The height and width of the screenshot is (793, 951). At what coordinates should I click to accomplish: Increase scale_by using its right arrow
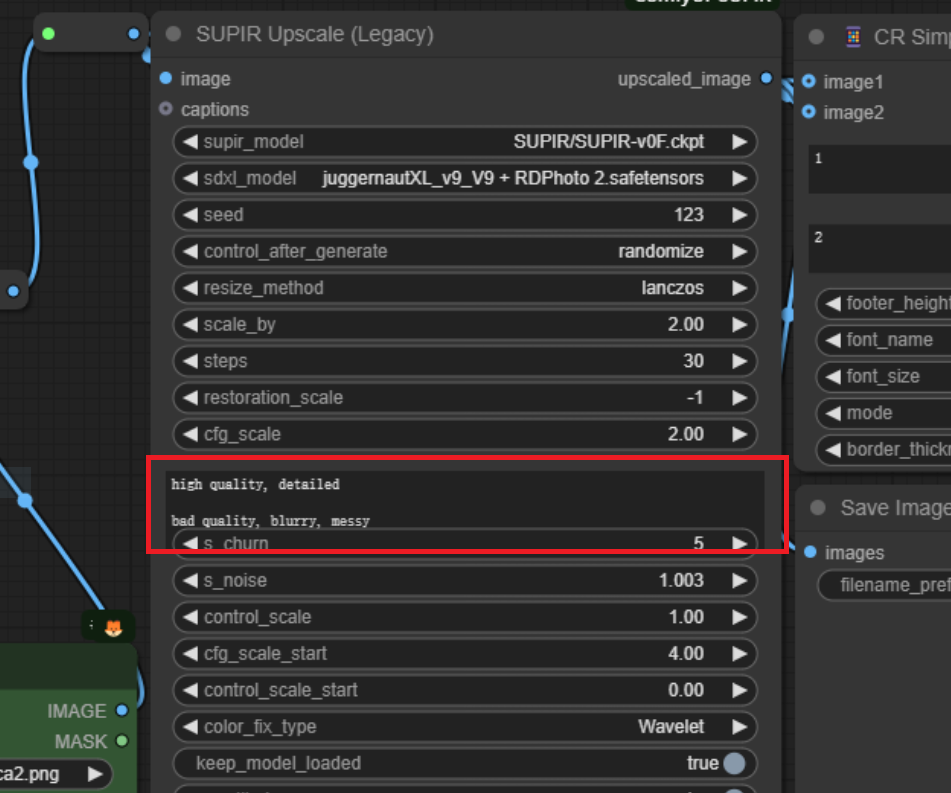(739, 324)
